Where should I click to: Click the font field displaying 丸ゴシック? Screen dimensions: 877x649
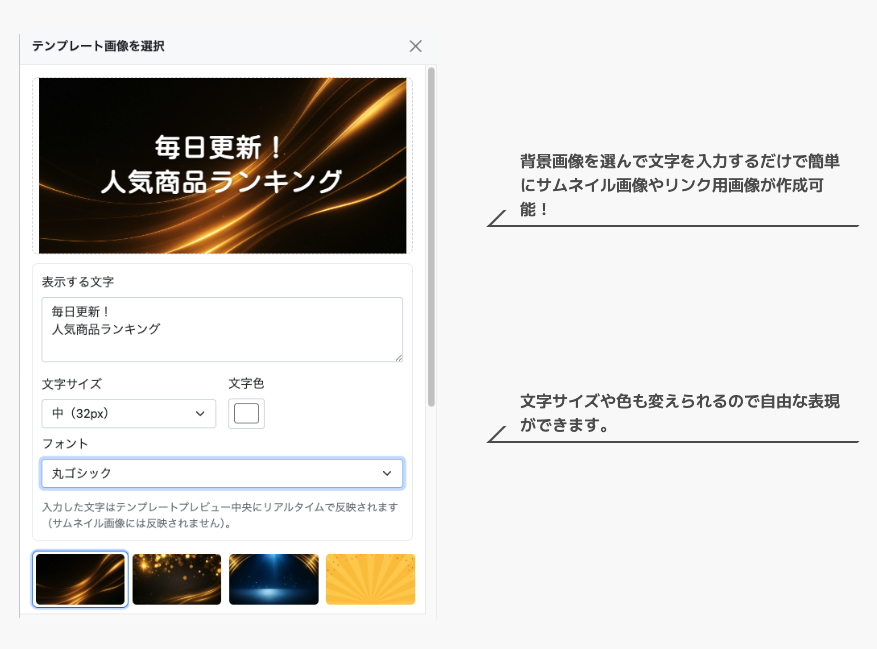222,473
